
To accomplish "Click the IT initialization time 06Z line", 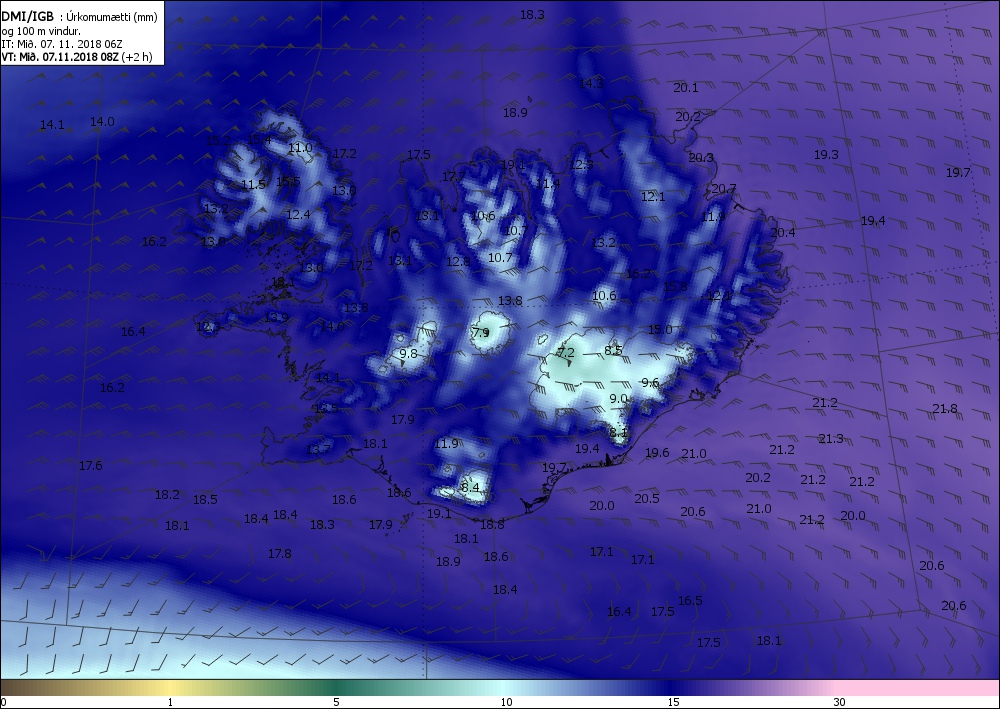I will [62, 44].
